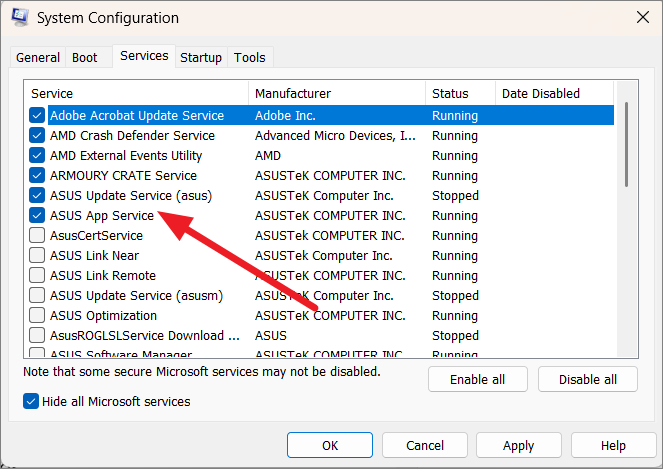
Task: Click the Cancel button
Action: 425,445
